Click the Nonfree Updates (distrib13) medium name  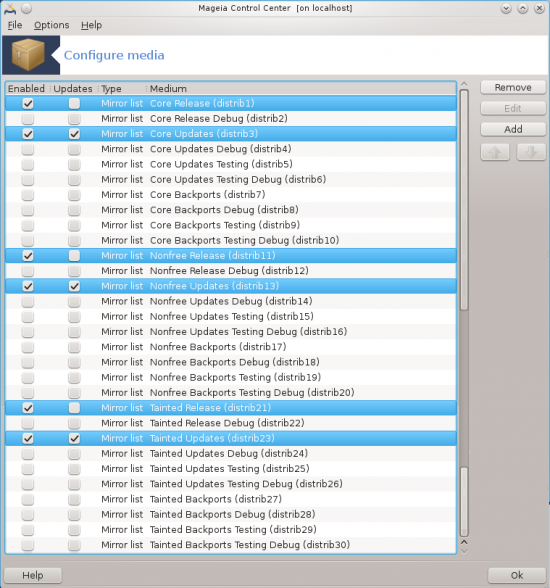coord(214,286)
